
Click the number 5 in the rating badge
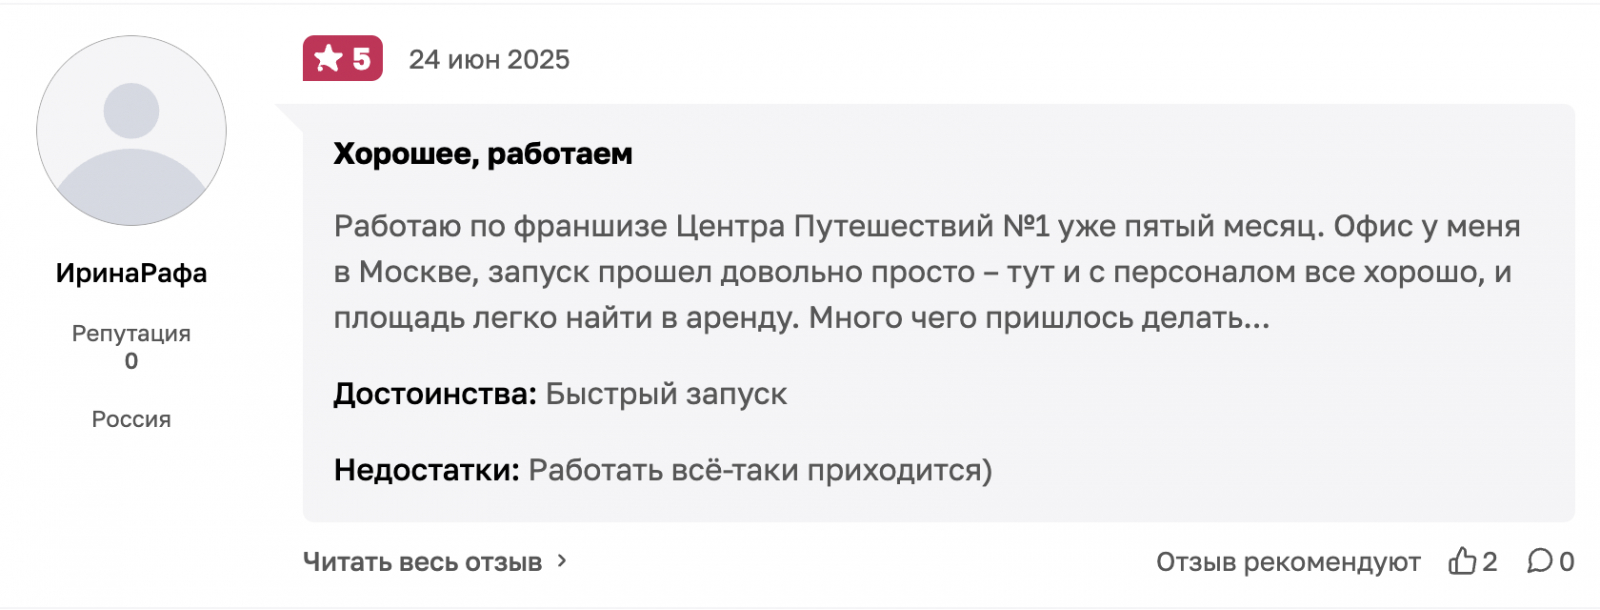361,59
